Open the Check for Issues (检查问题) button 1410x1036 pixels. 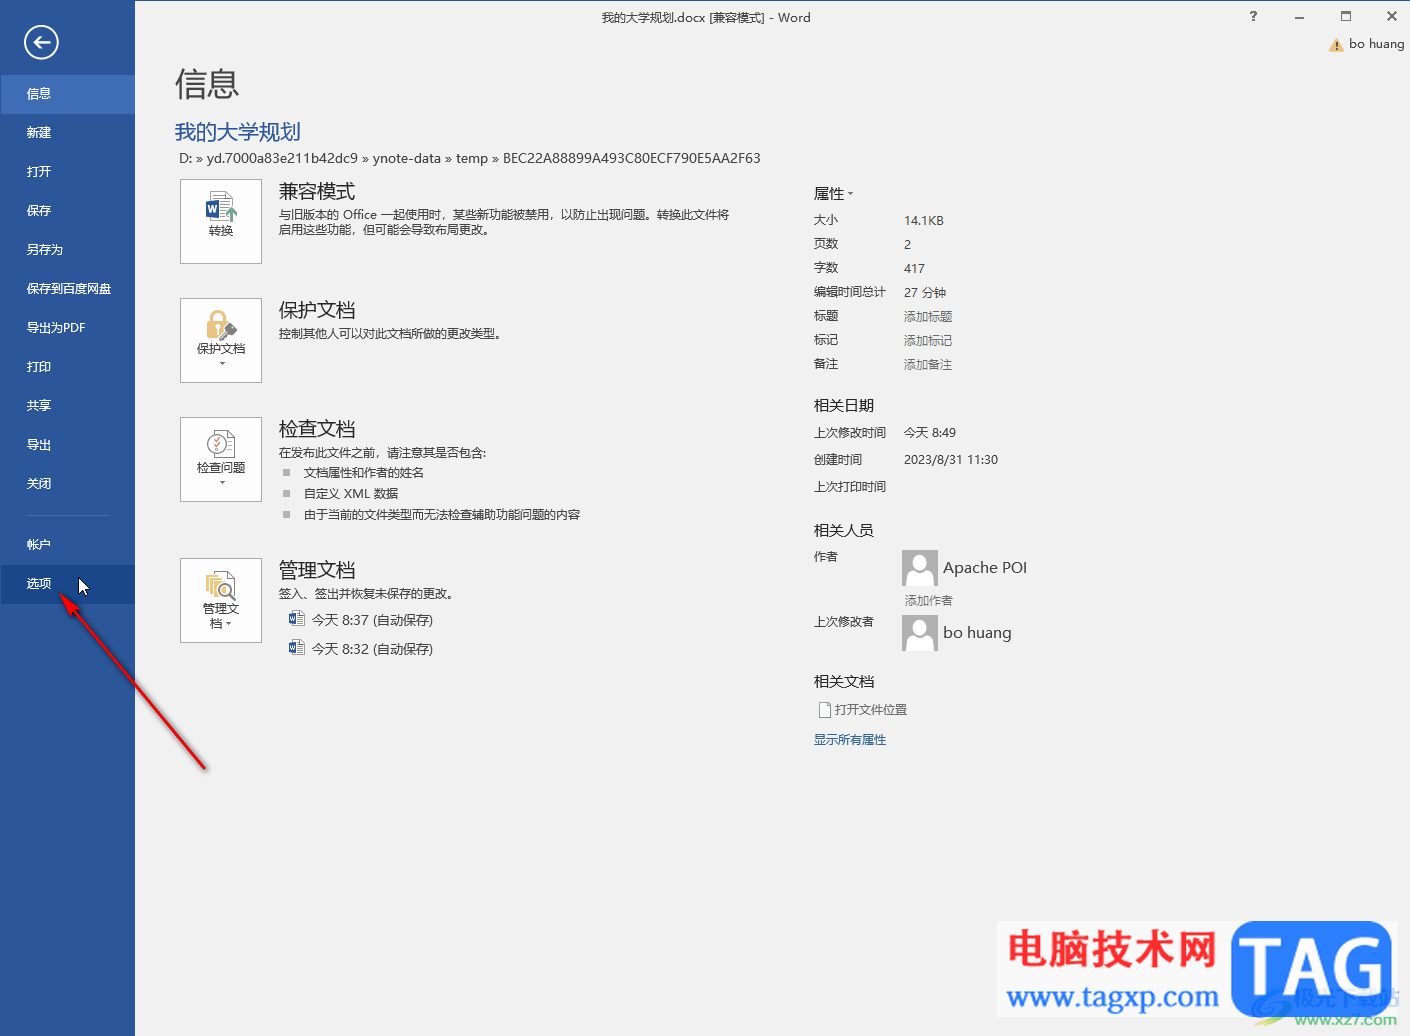click(x=221, y=459)
